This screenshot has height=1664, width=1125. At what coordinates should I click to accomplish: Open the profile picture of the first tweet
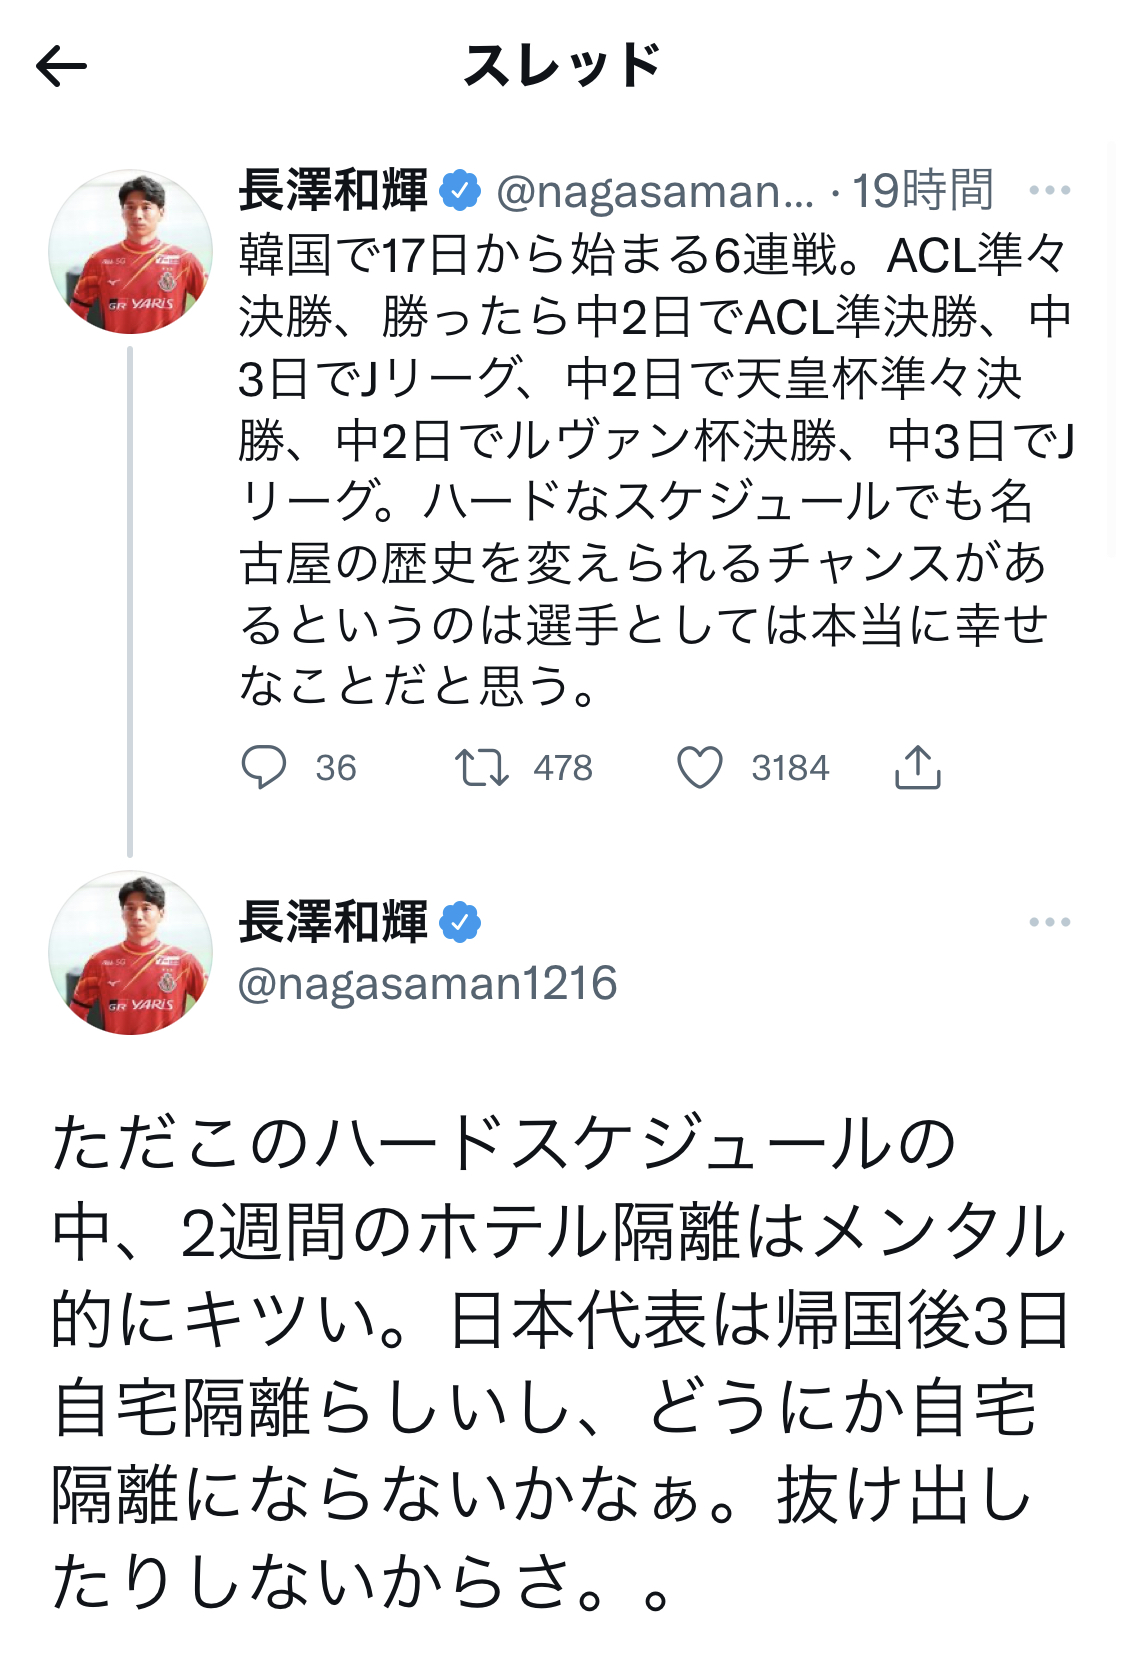point(131,252)
